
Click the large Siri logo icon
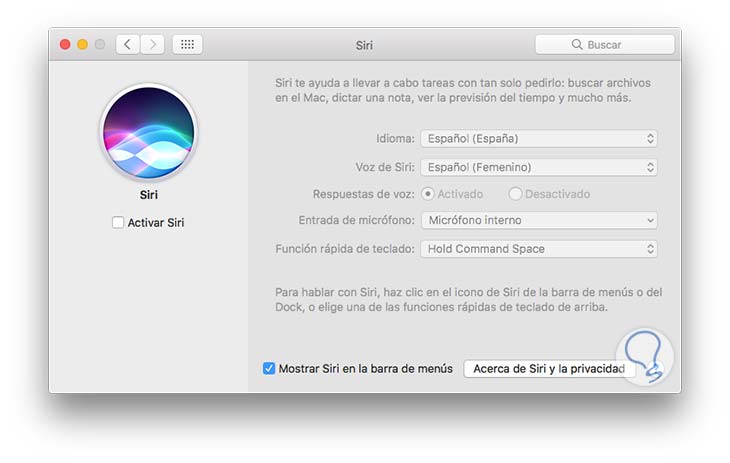pyautogui.click(x=149, y=132)
